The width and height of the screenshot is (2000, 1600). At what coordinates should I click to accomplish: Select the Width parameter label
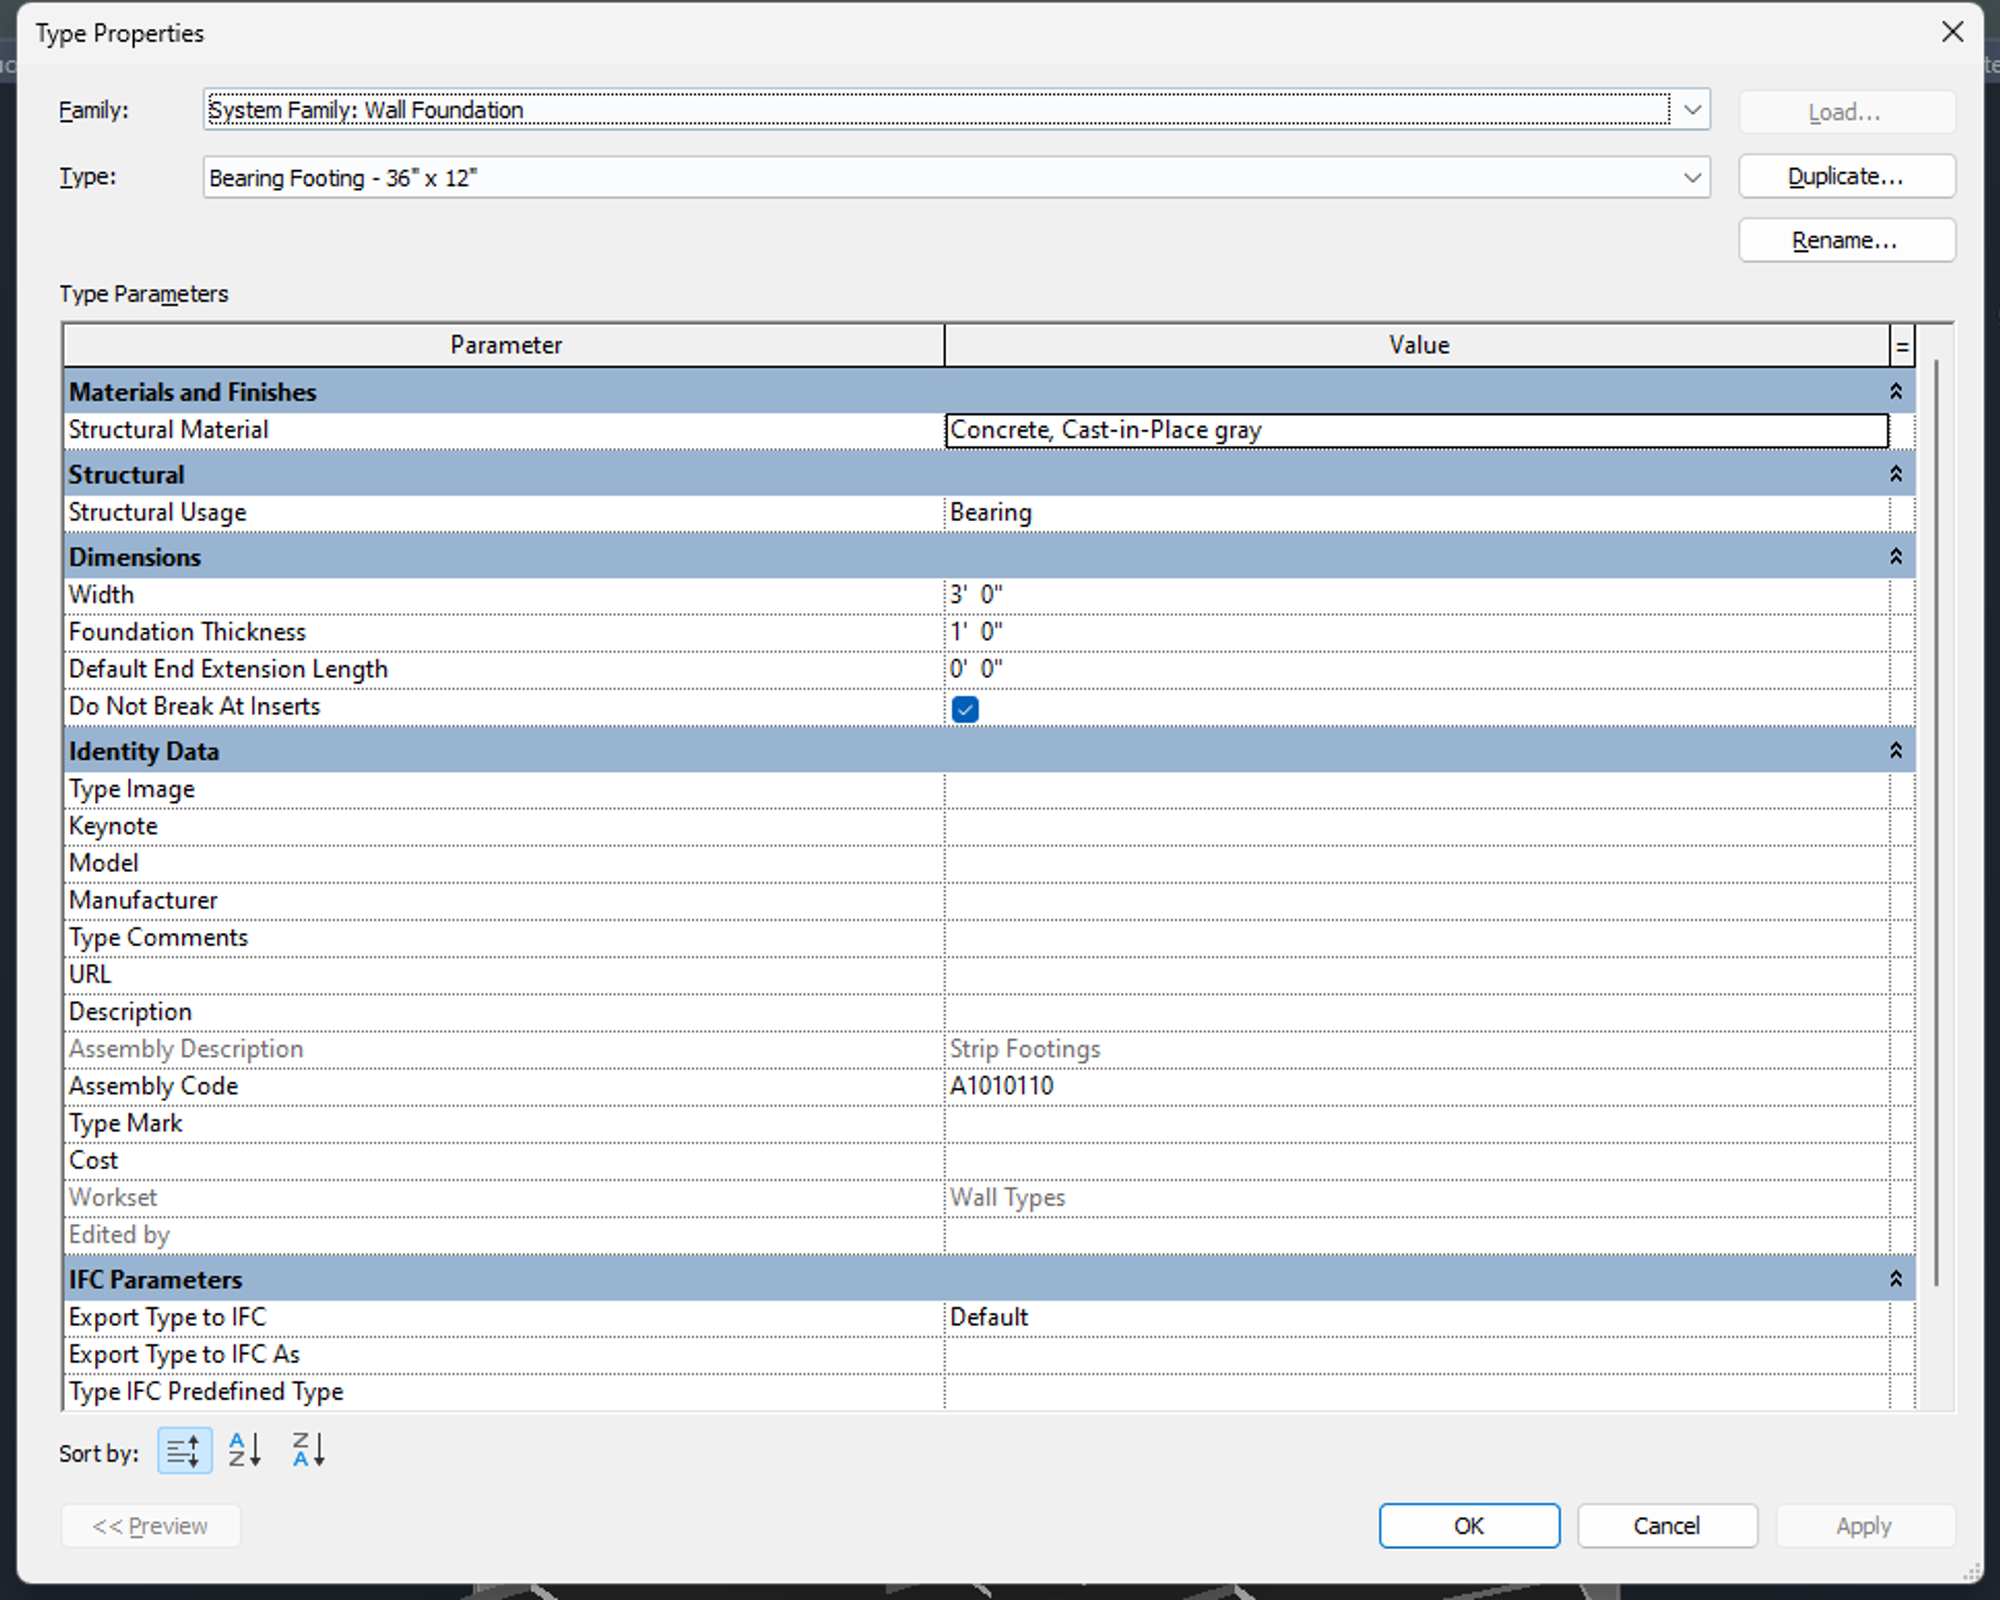(101, 595)
